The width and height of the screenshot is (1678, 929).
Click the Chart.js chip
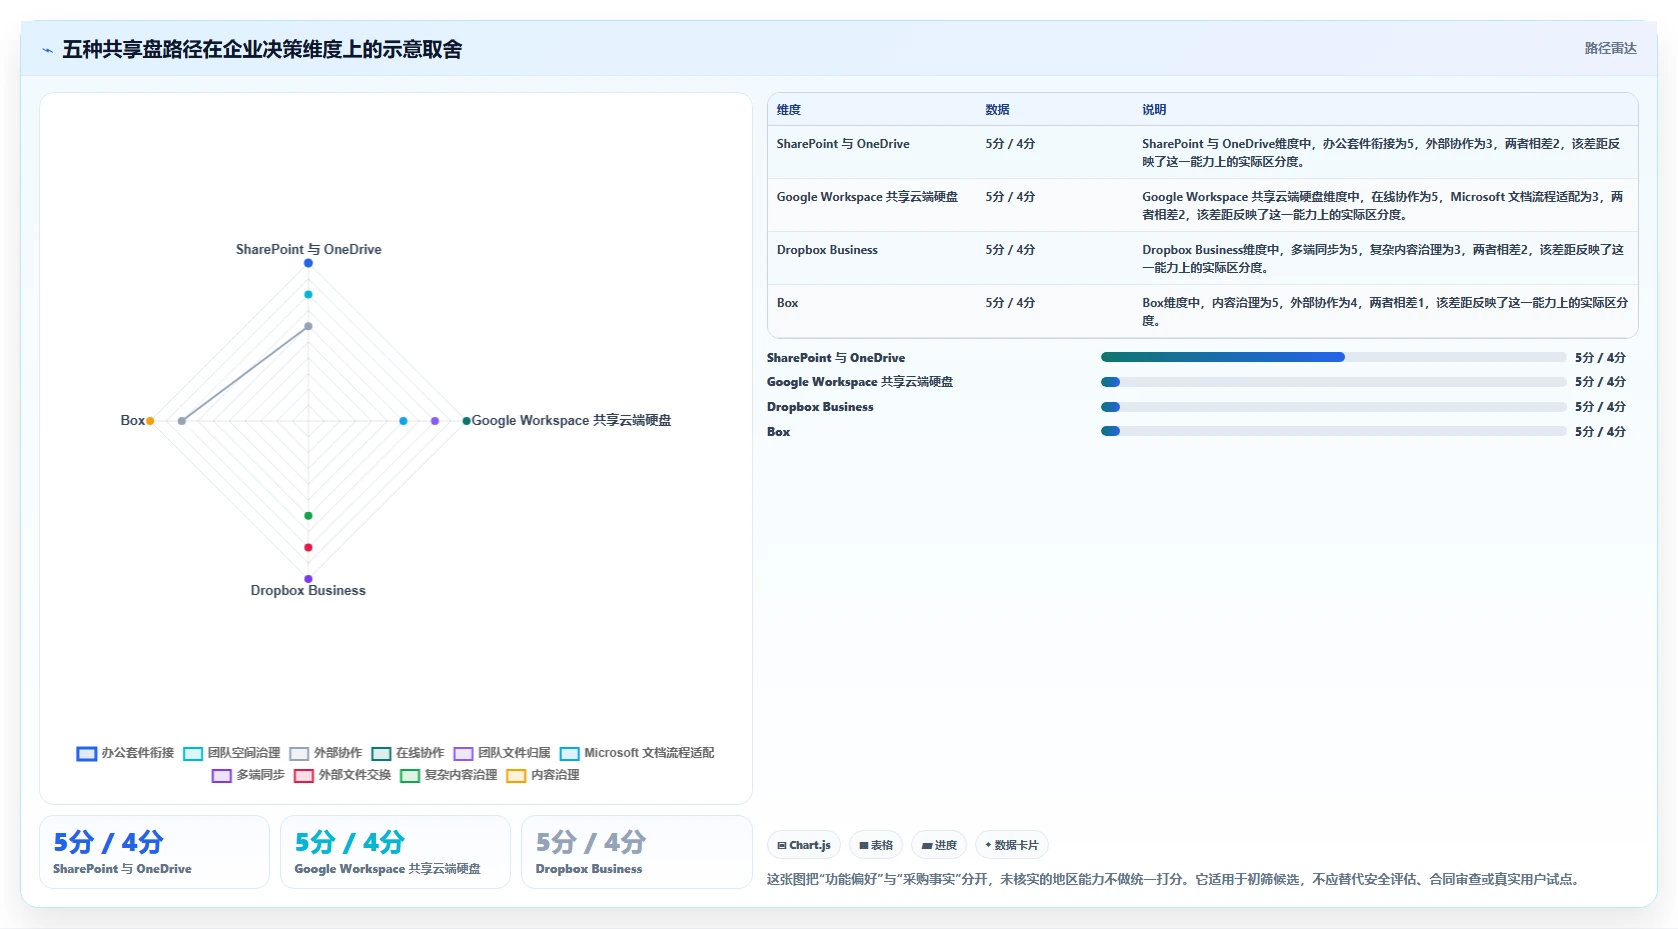click(804, 845)
